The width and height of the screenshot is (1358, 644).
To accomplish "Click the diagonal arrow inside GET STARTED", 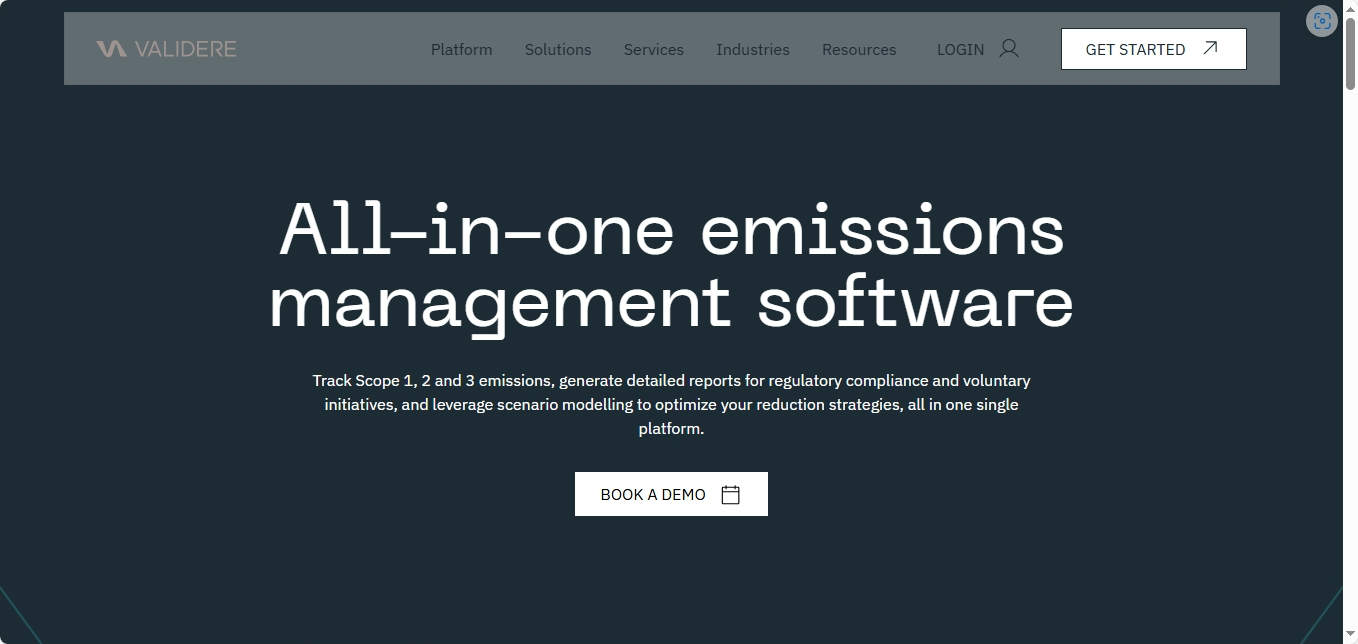I will [1211, 47].
